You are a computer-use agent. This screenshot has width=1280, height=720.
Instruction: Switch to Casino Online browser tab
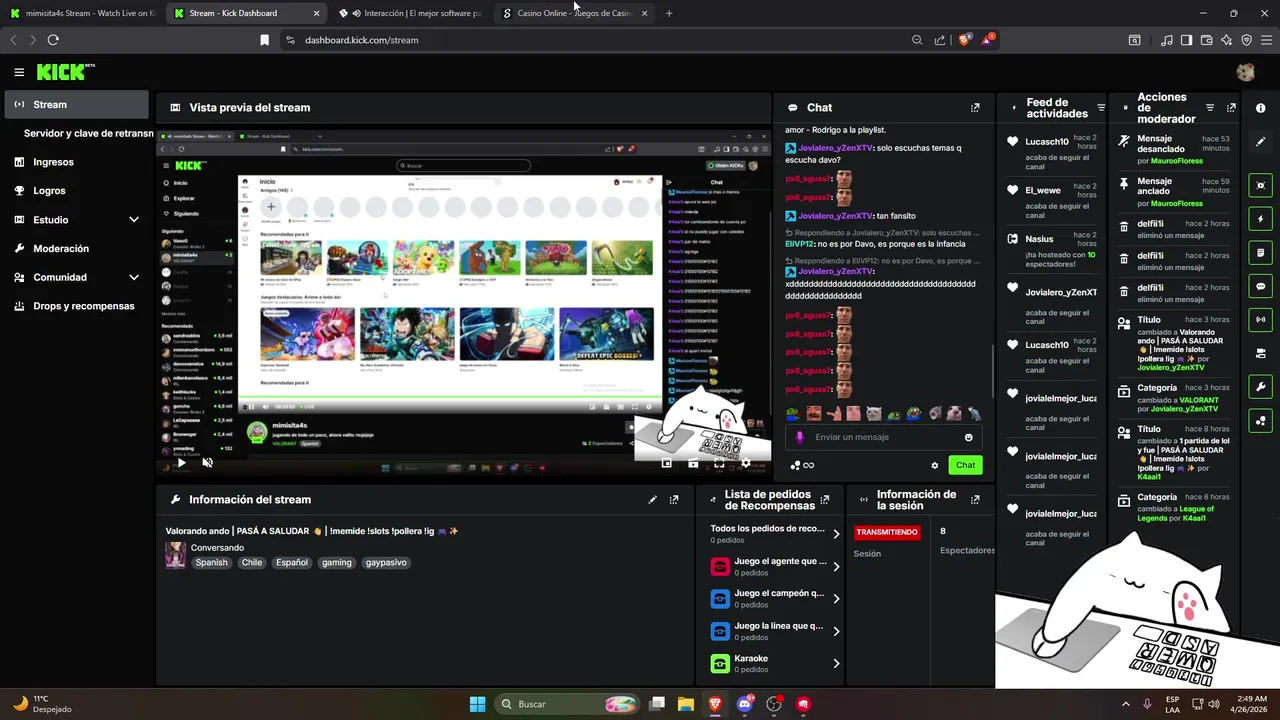[574, 13]
